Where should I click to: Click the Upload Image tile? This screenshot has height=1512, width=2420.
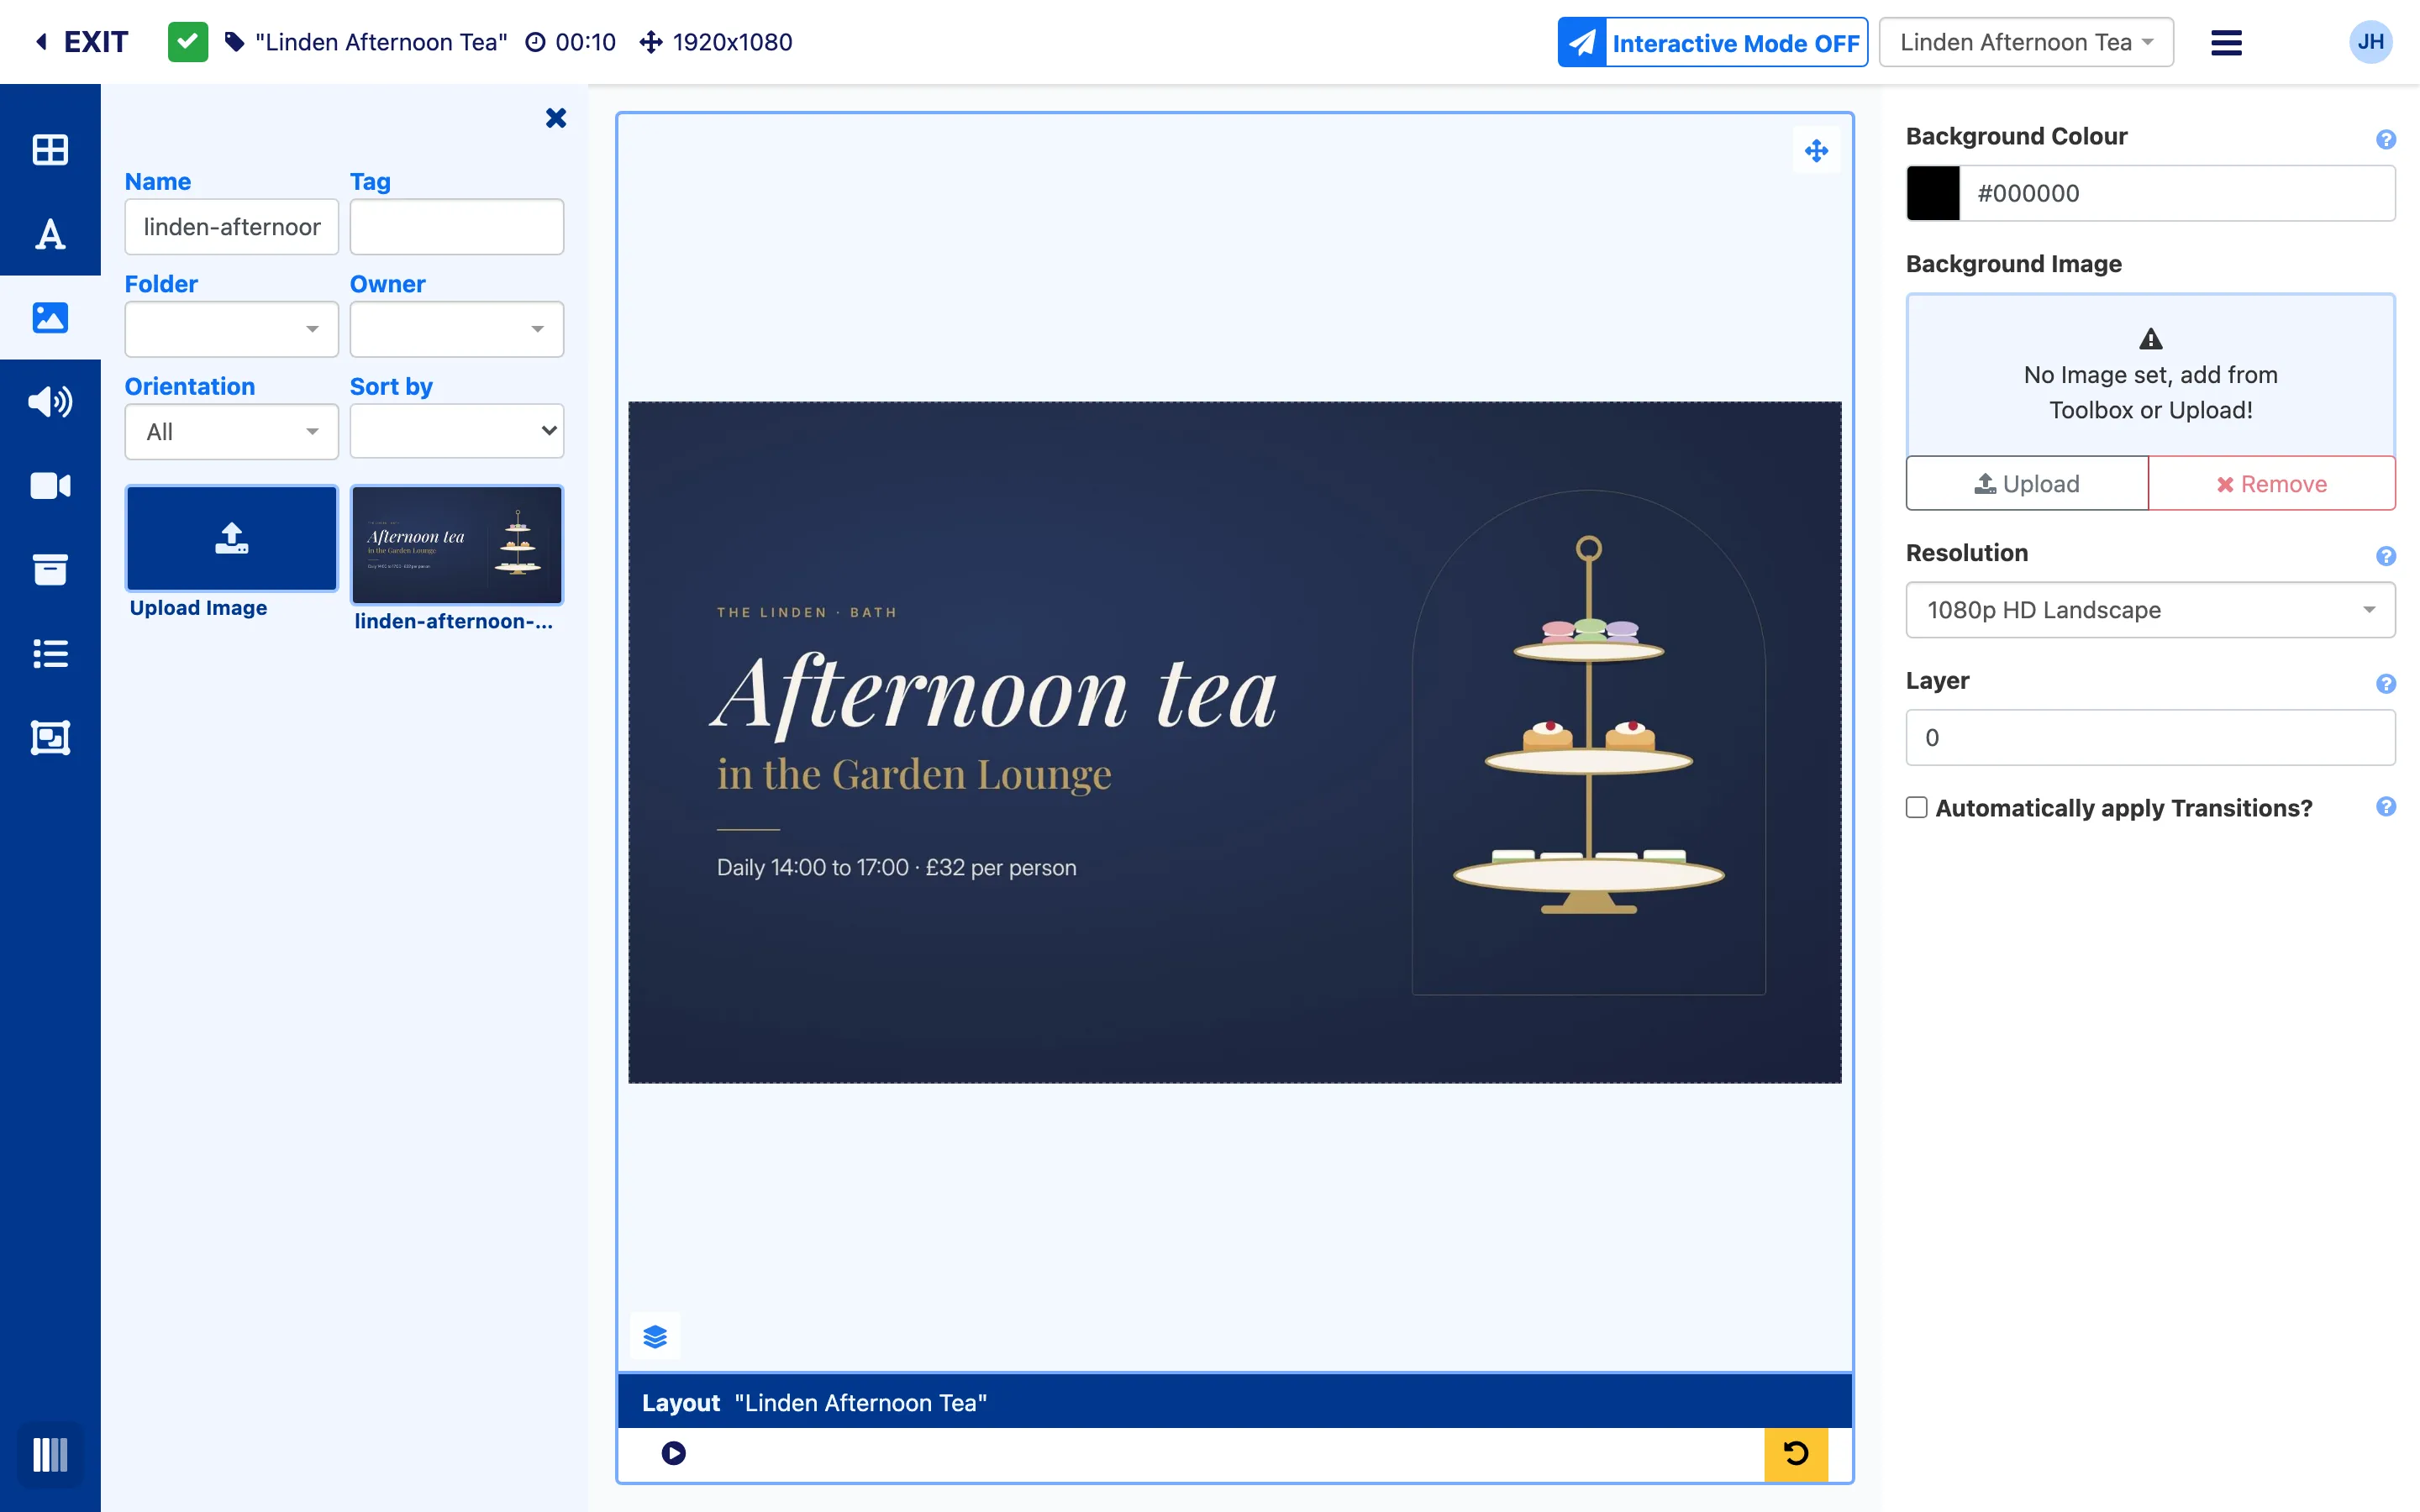[231, 538]
